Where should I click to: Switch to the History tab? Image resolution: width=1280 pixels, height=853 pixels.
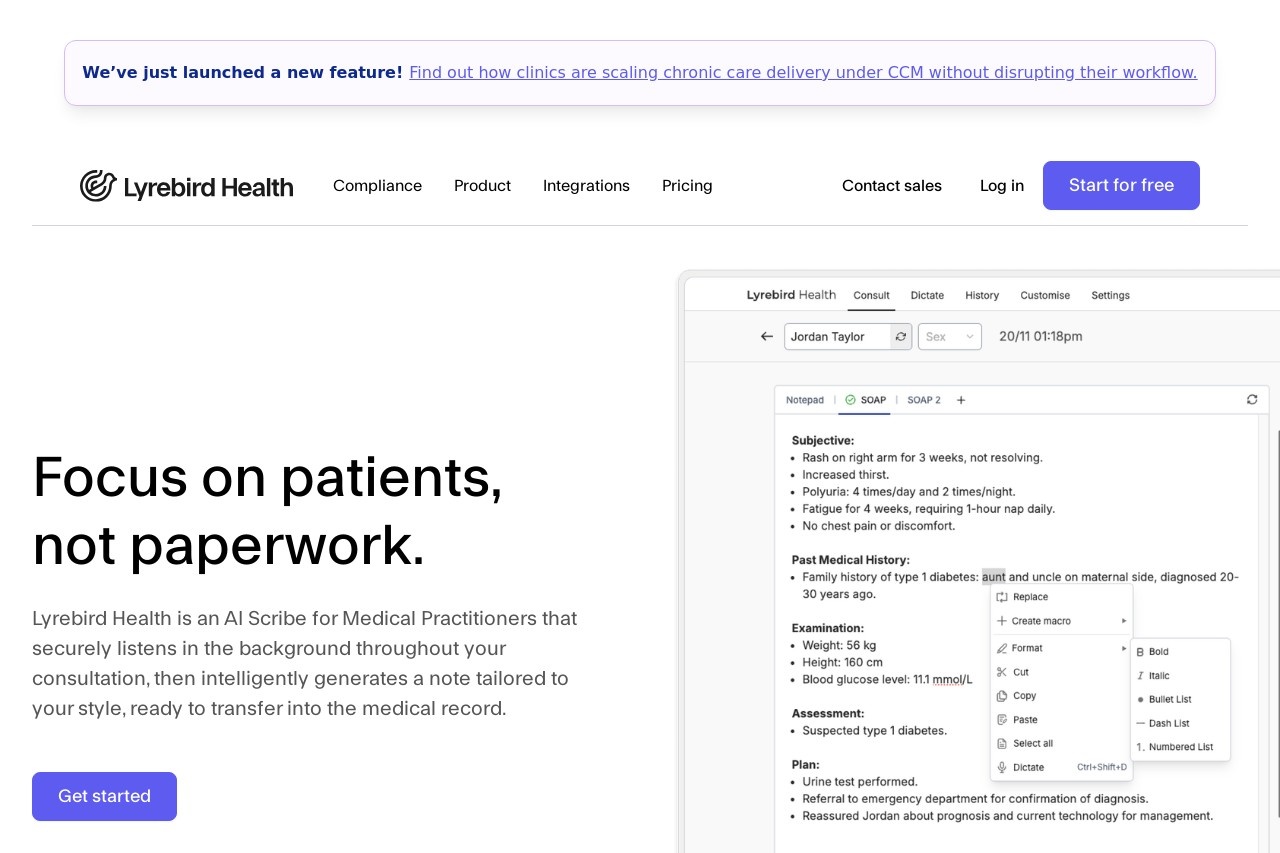pyautogui.click(x=982, y=295)
